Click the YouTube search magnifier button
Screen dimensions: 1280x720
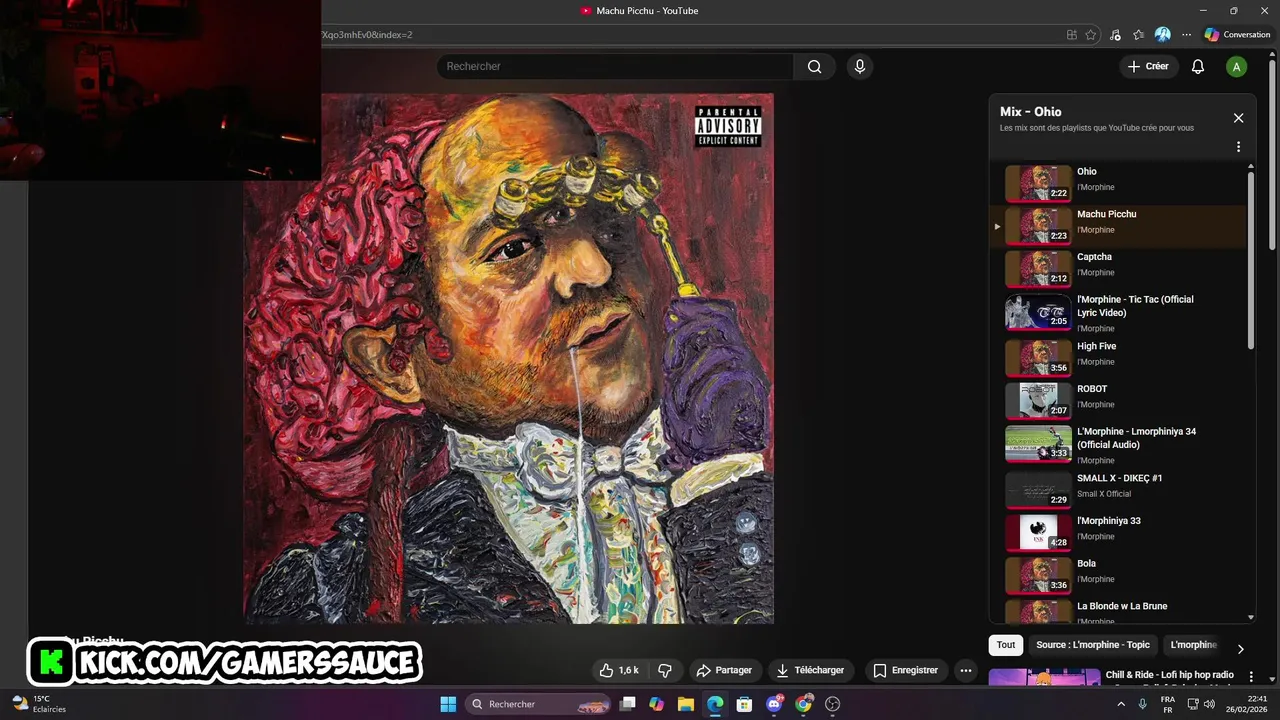pyautogui.click(x=814, y=67)
